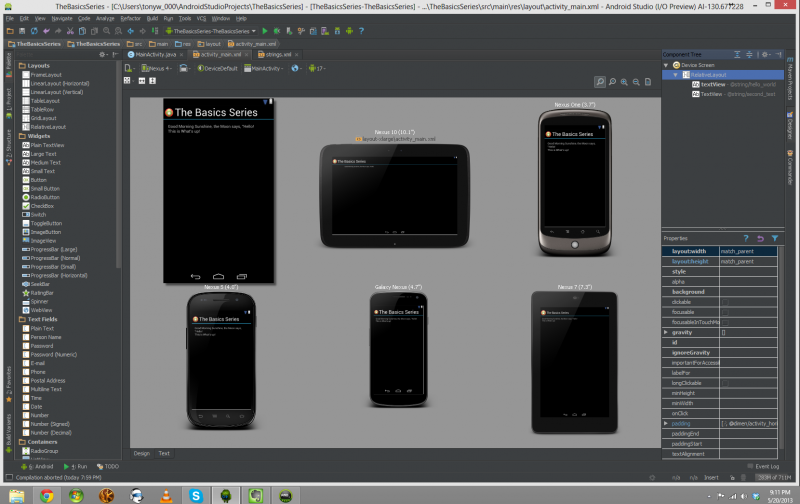Click the Palette settings gear icon
The height and width of the screenshot is (504, 800).
103,54
